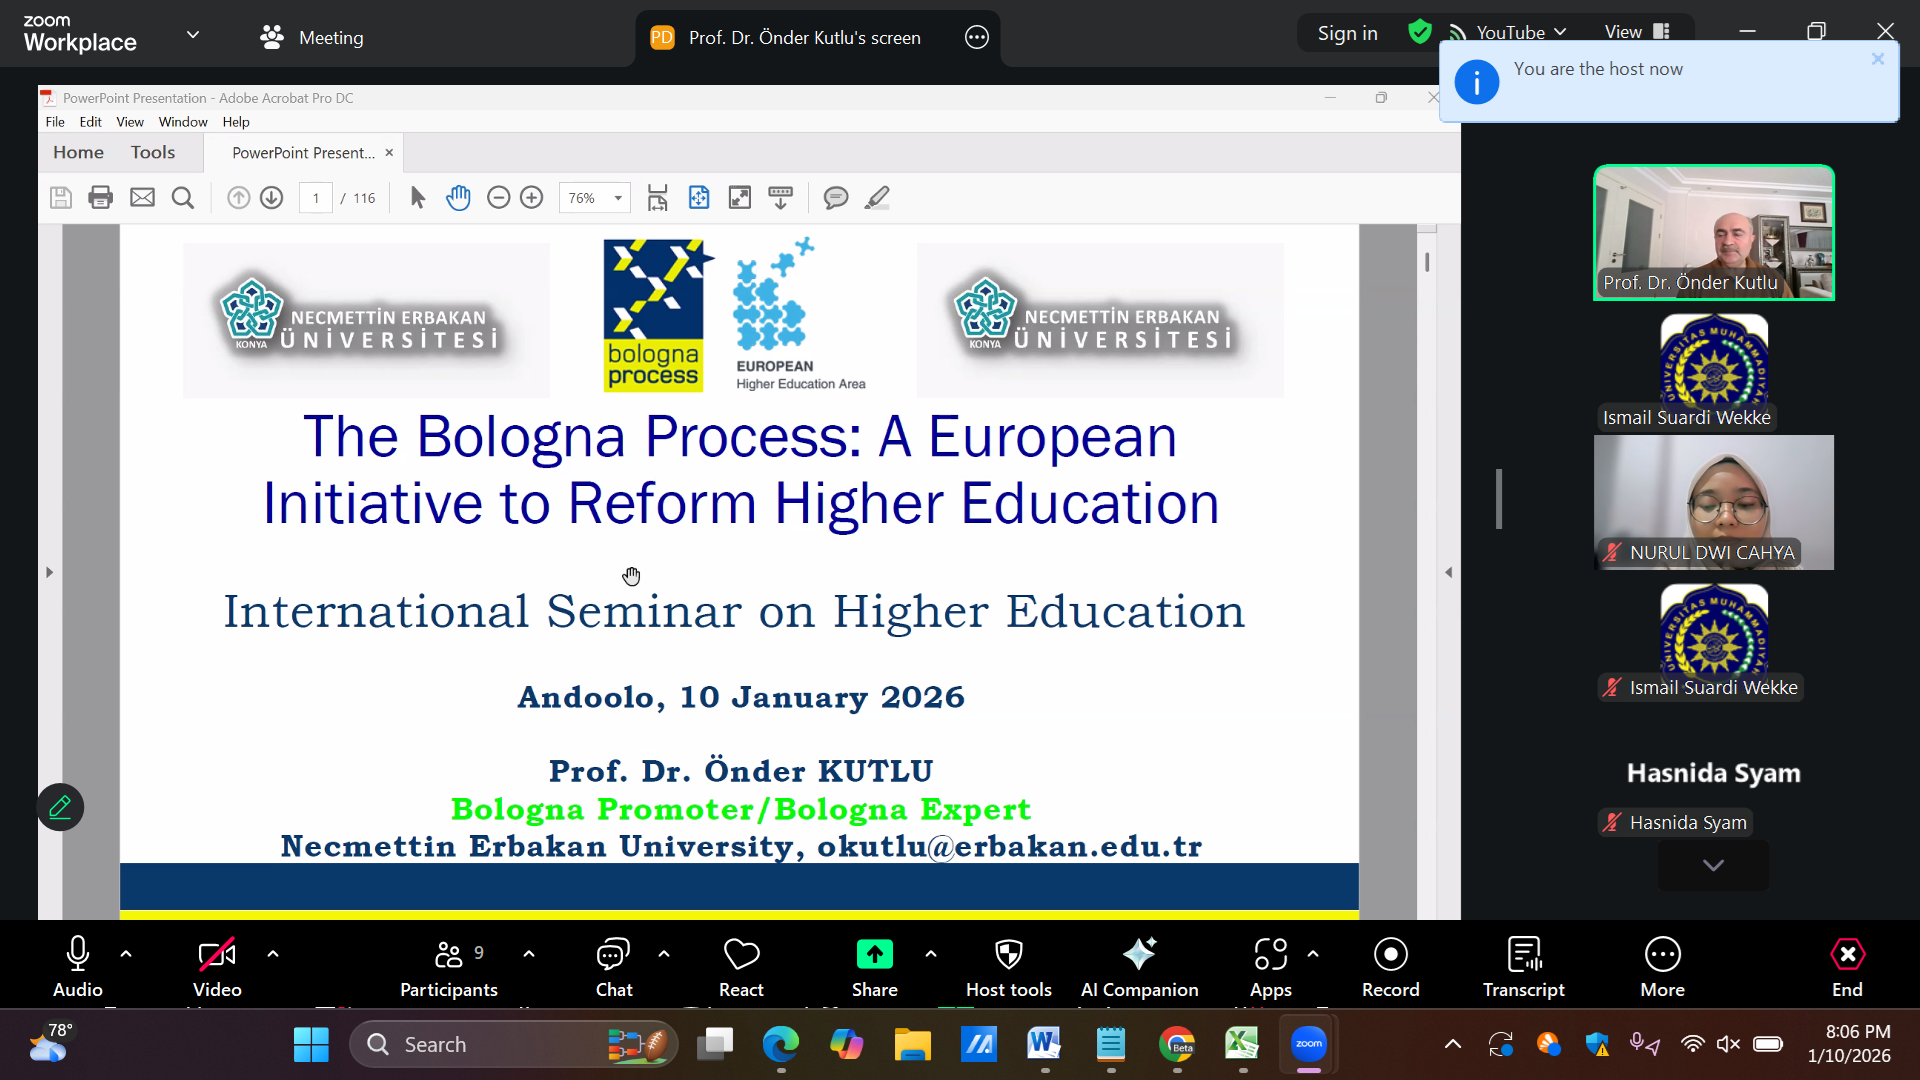Select the Highlight text tool
This screenshot has width=1920, height=1080.
tap(876, 197)
